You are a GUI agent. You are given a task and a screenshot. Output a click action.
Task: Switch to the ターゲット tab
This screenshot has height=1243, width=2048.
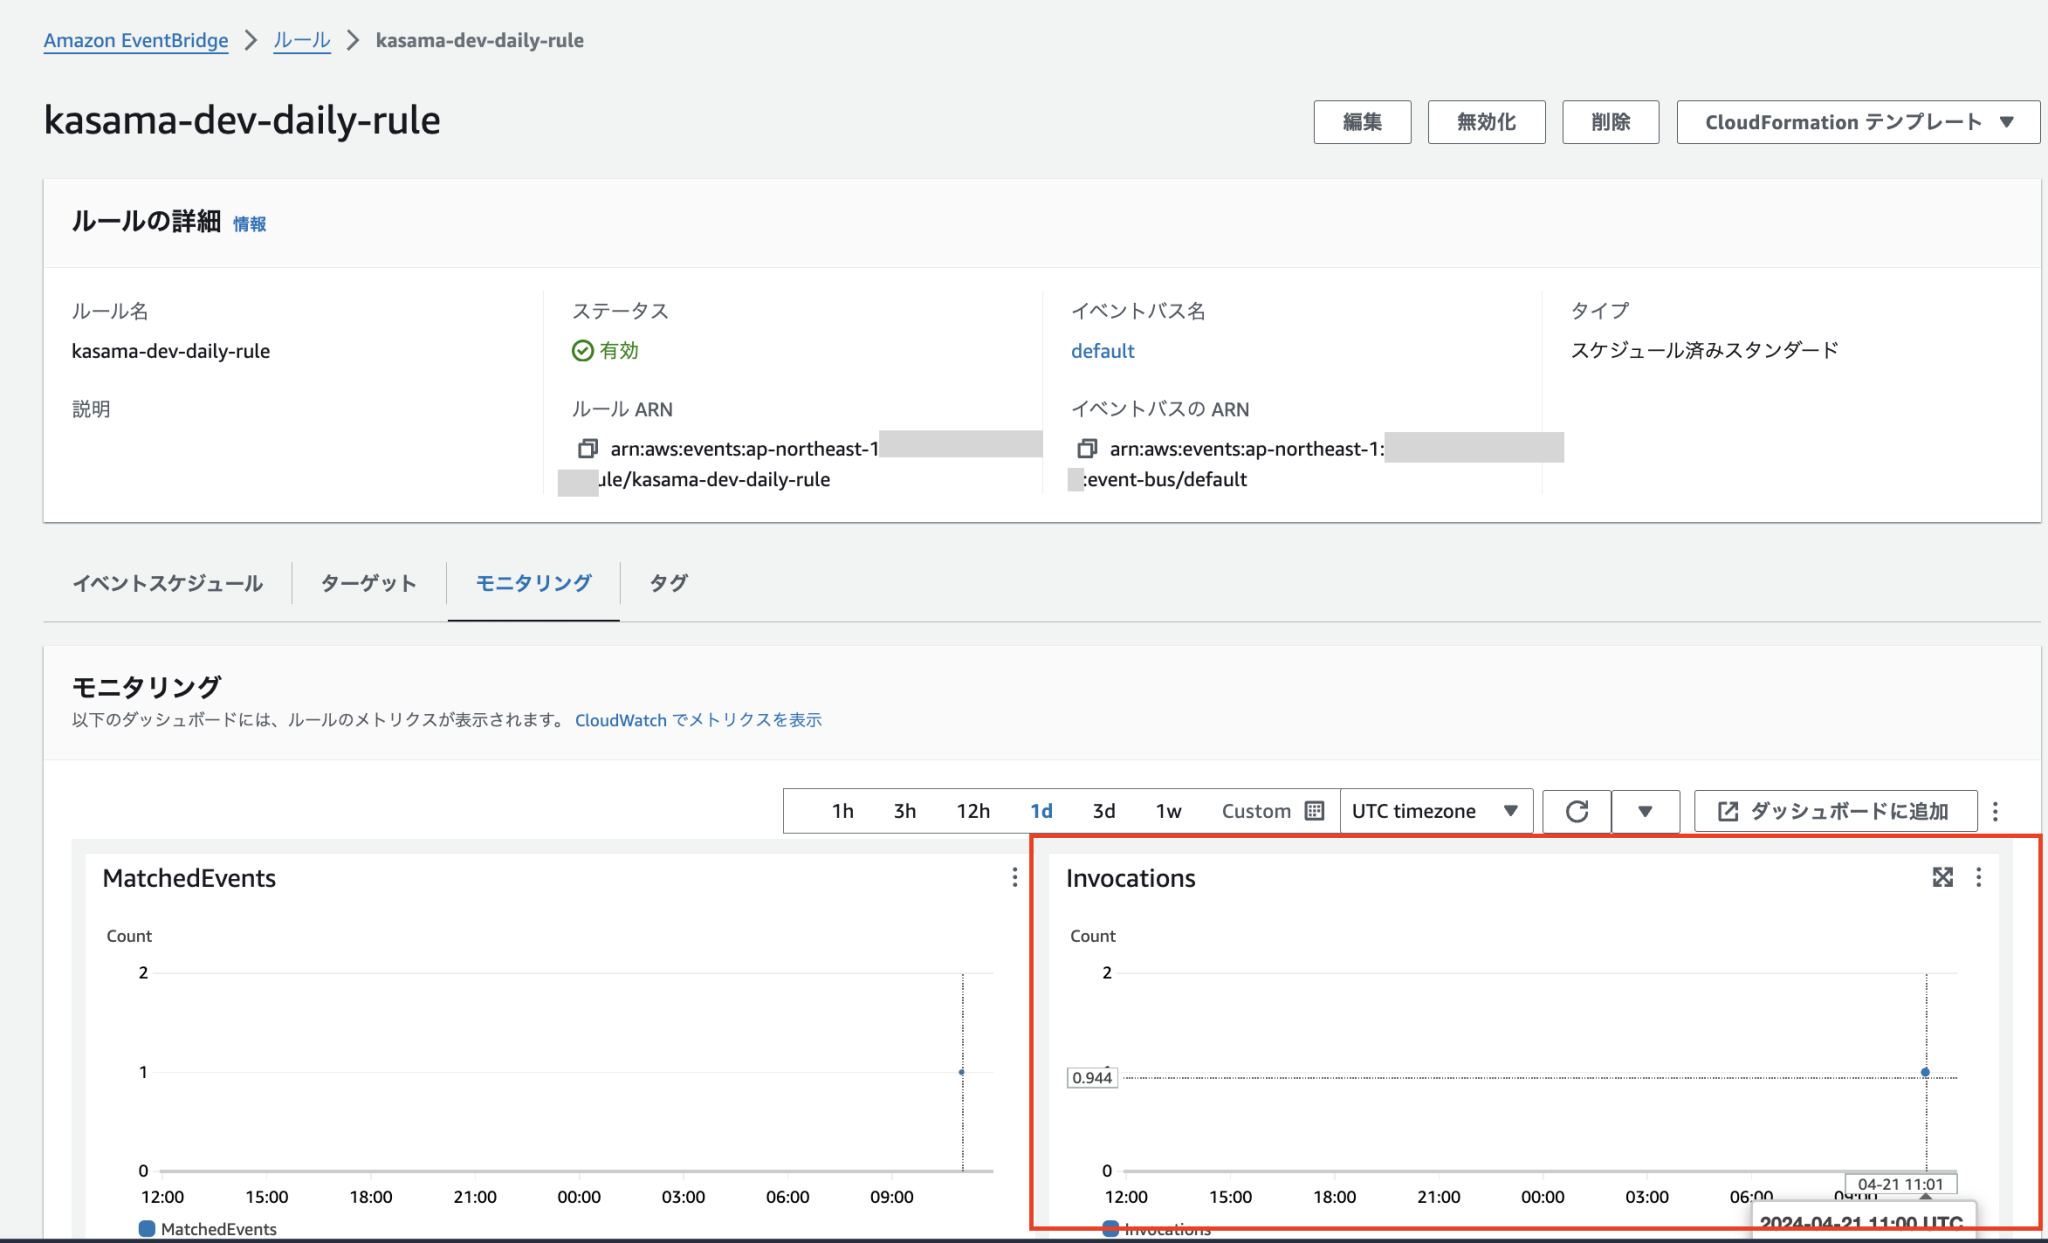[x=367, y=583]
